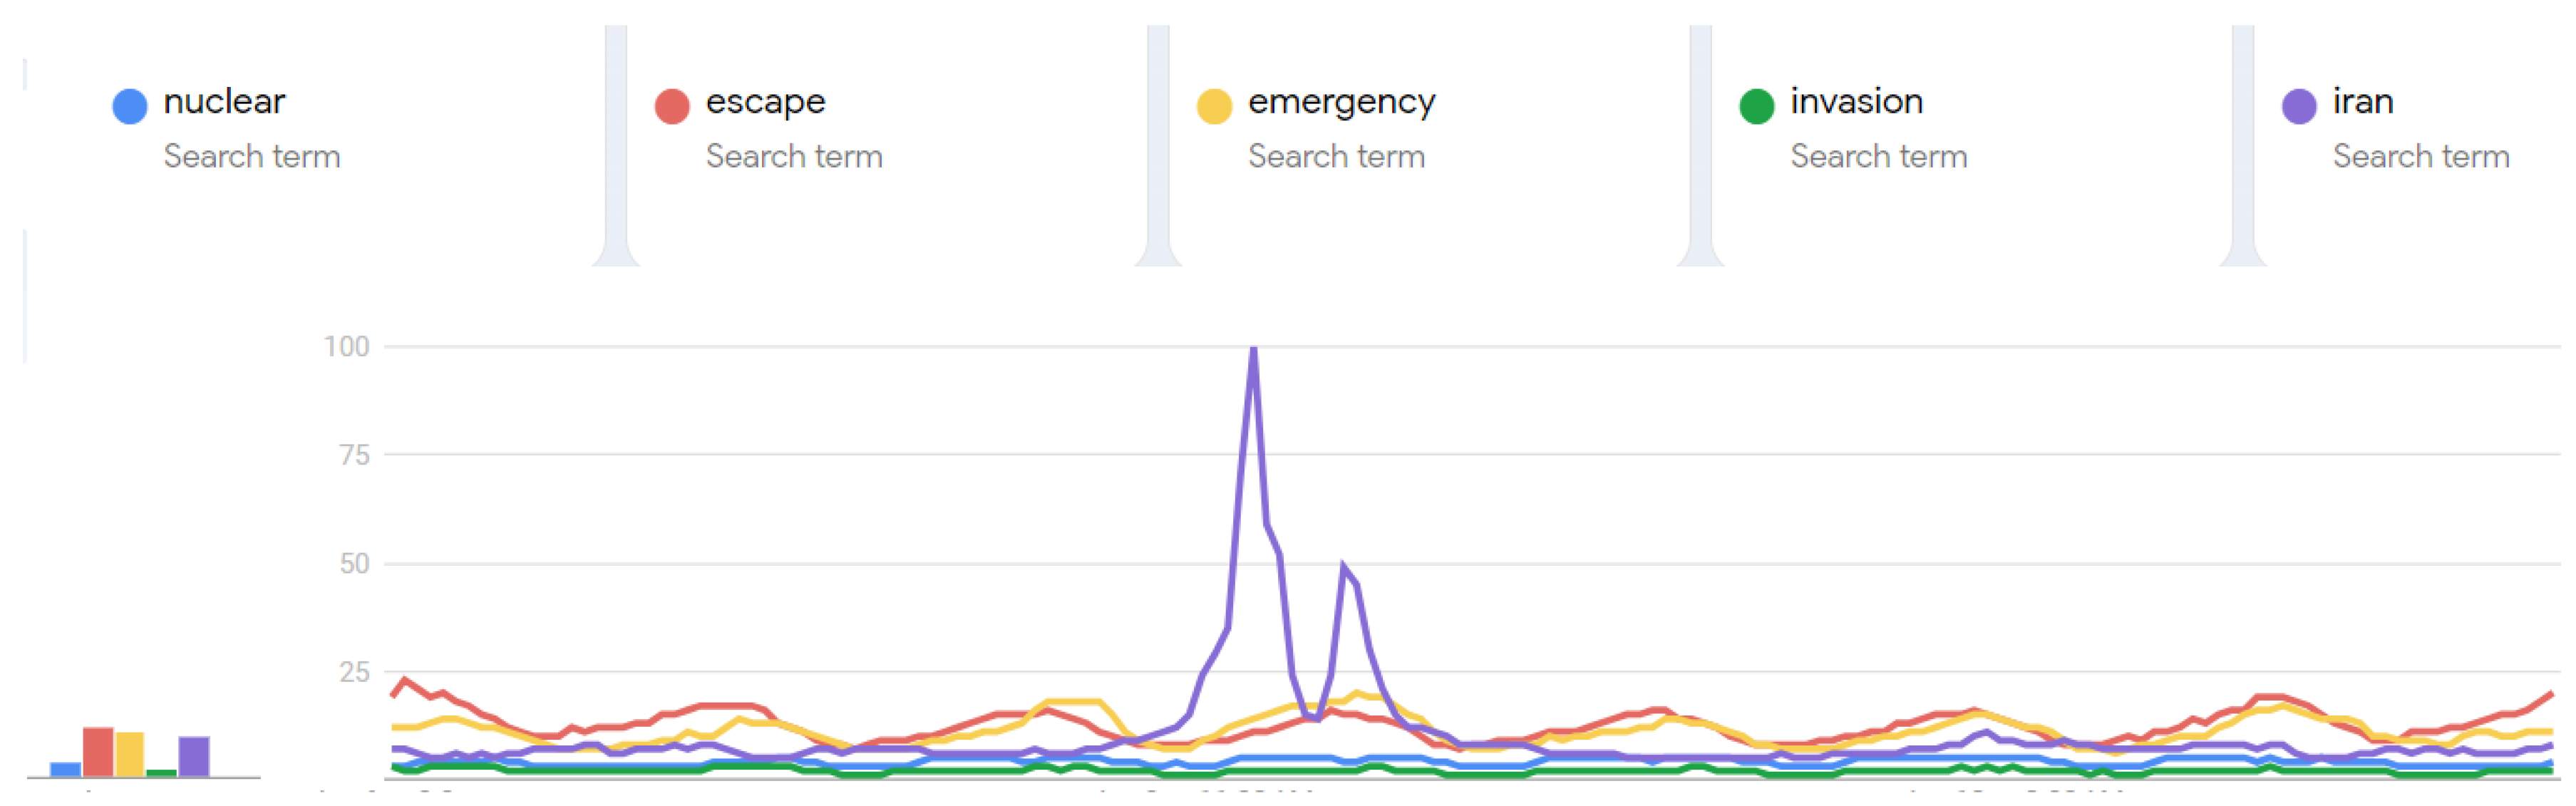2576x806 pixels.
Task: Click the small green invasion average bar
Action: [x=162, y=772]
